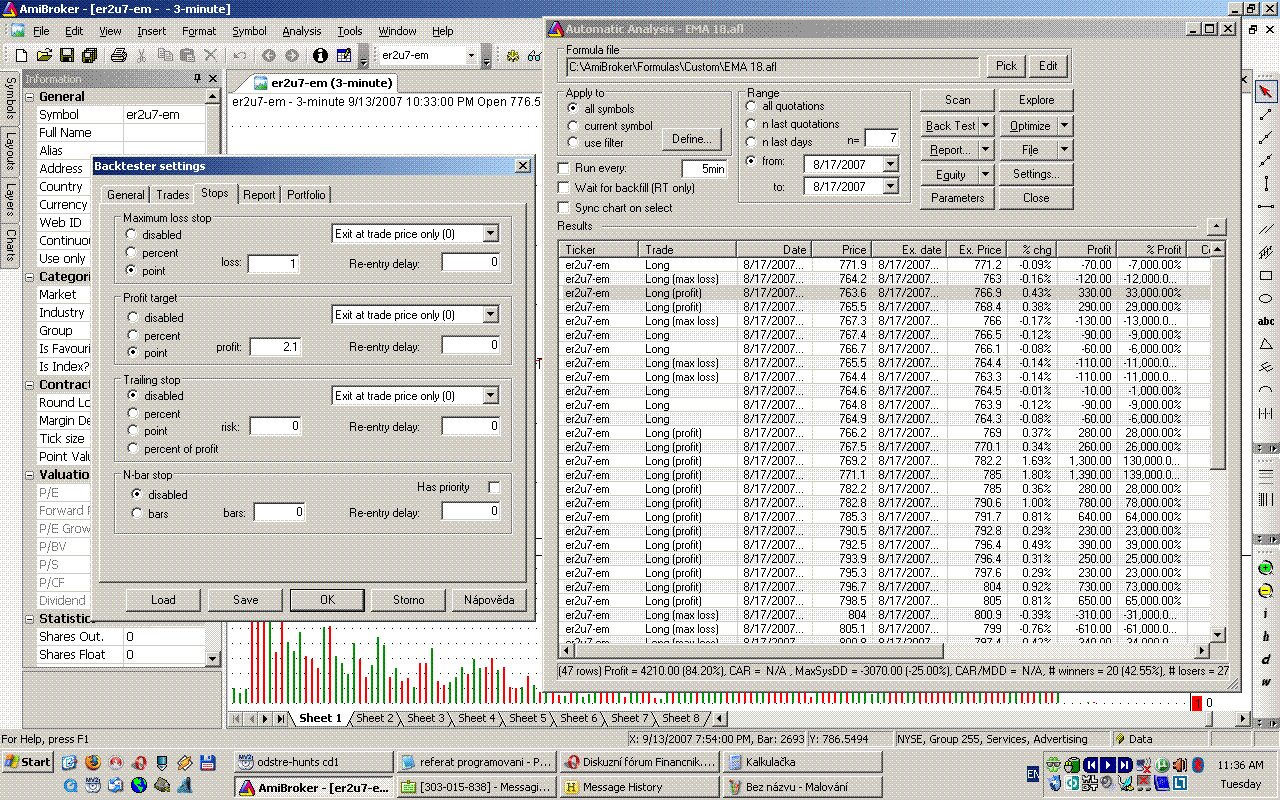Open the Range from date dropdown
Image resolution: width=1280 pixels, height=800 pixels.
point(890,164)
